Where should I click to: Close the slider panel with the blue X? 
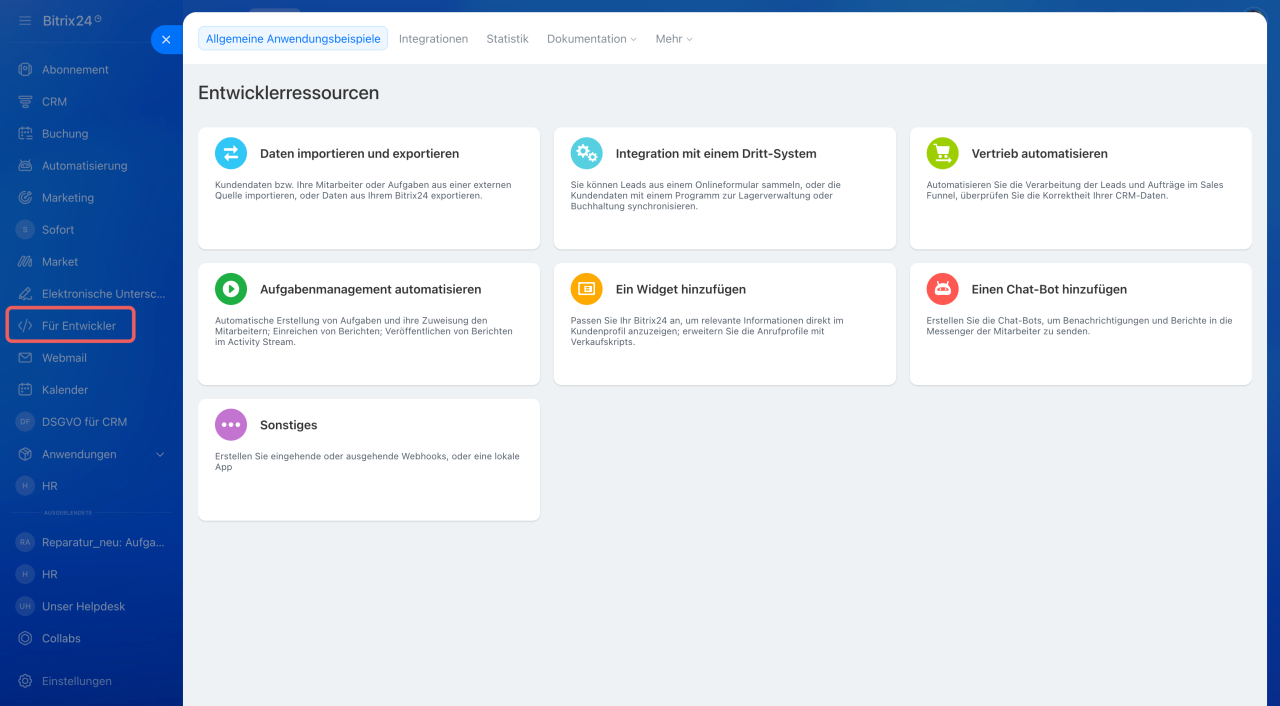pyautogui.click(x=166, y=40)
